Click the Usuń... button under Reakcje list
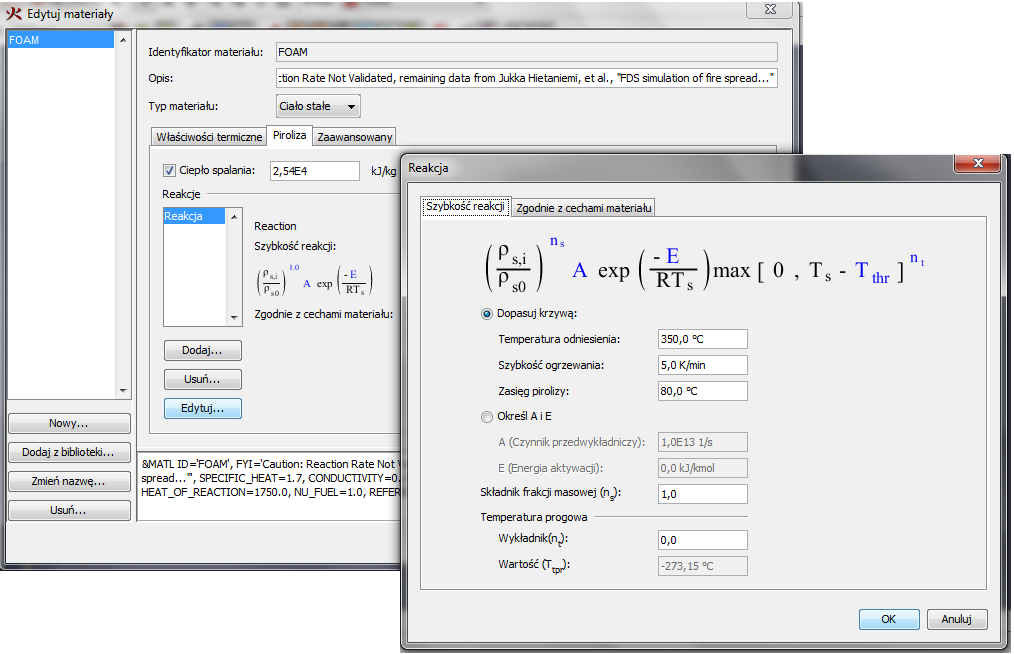1014x654 pixels. point(202,380)
